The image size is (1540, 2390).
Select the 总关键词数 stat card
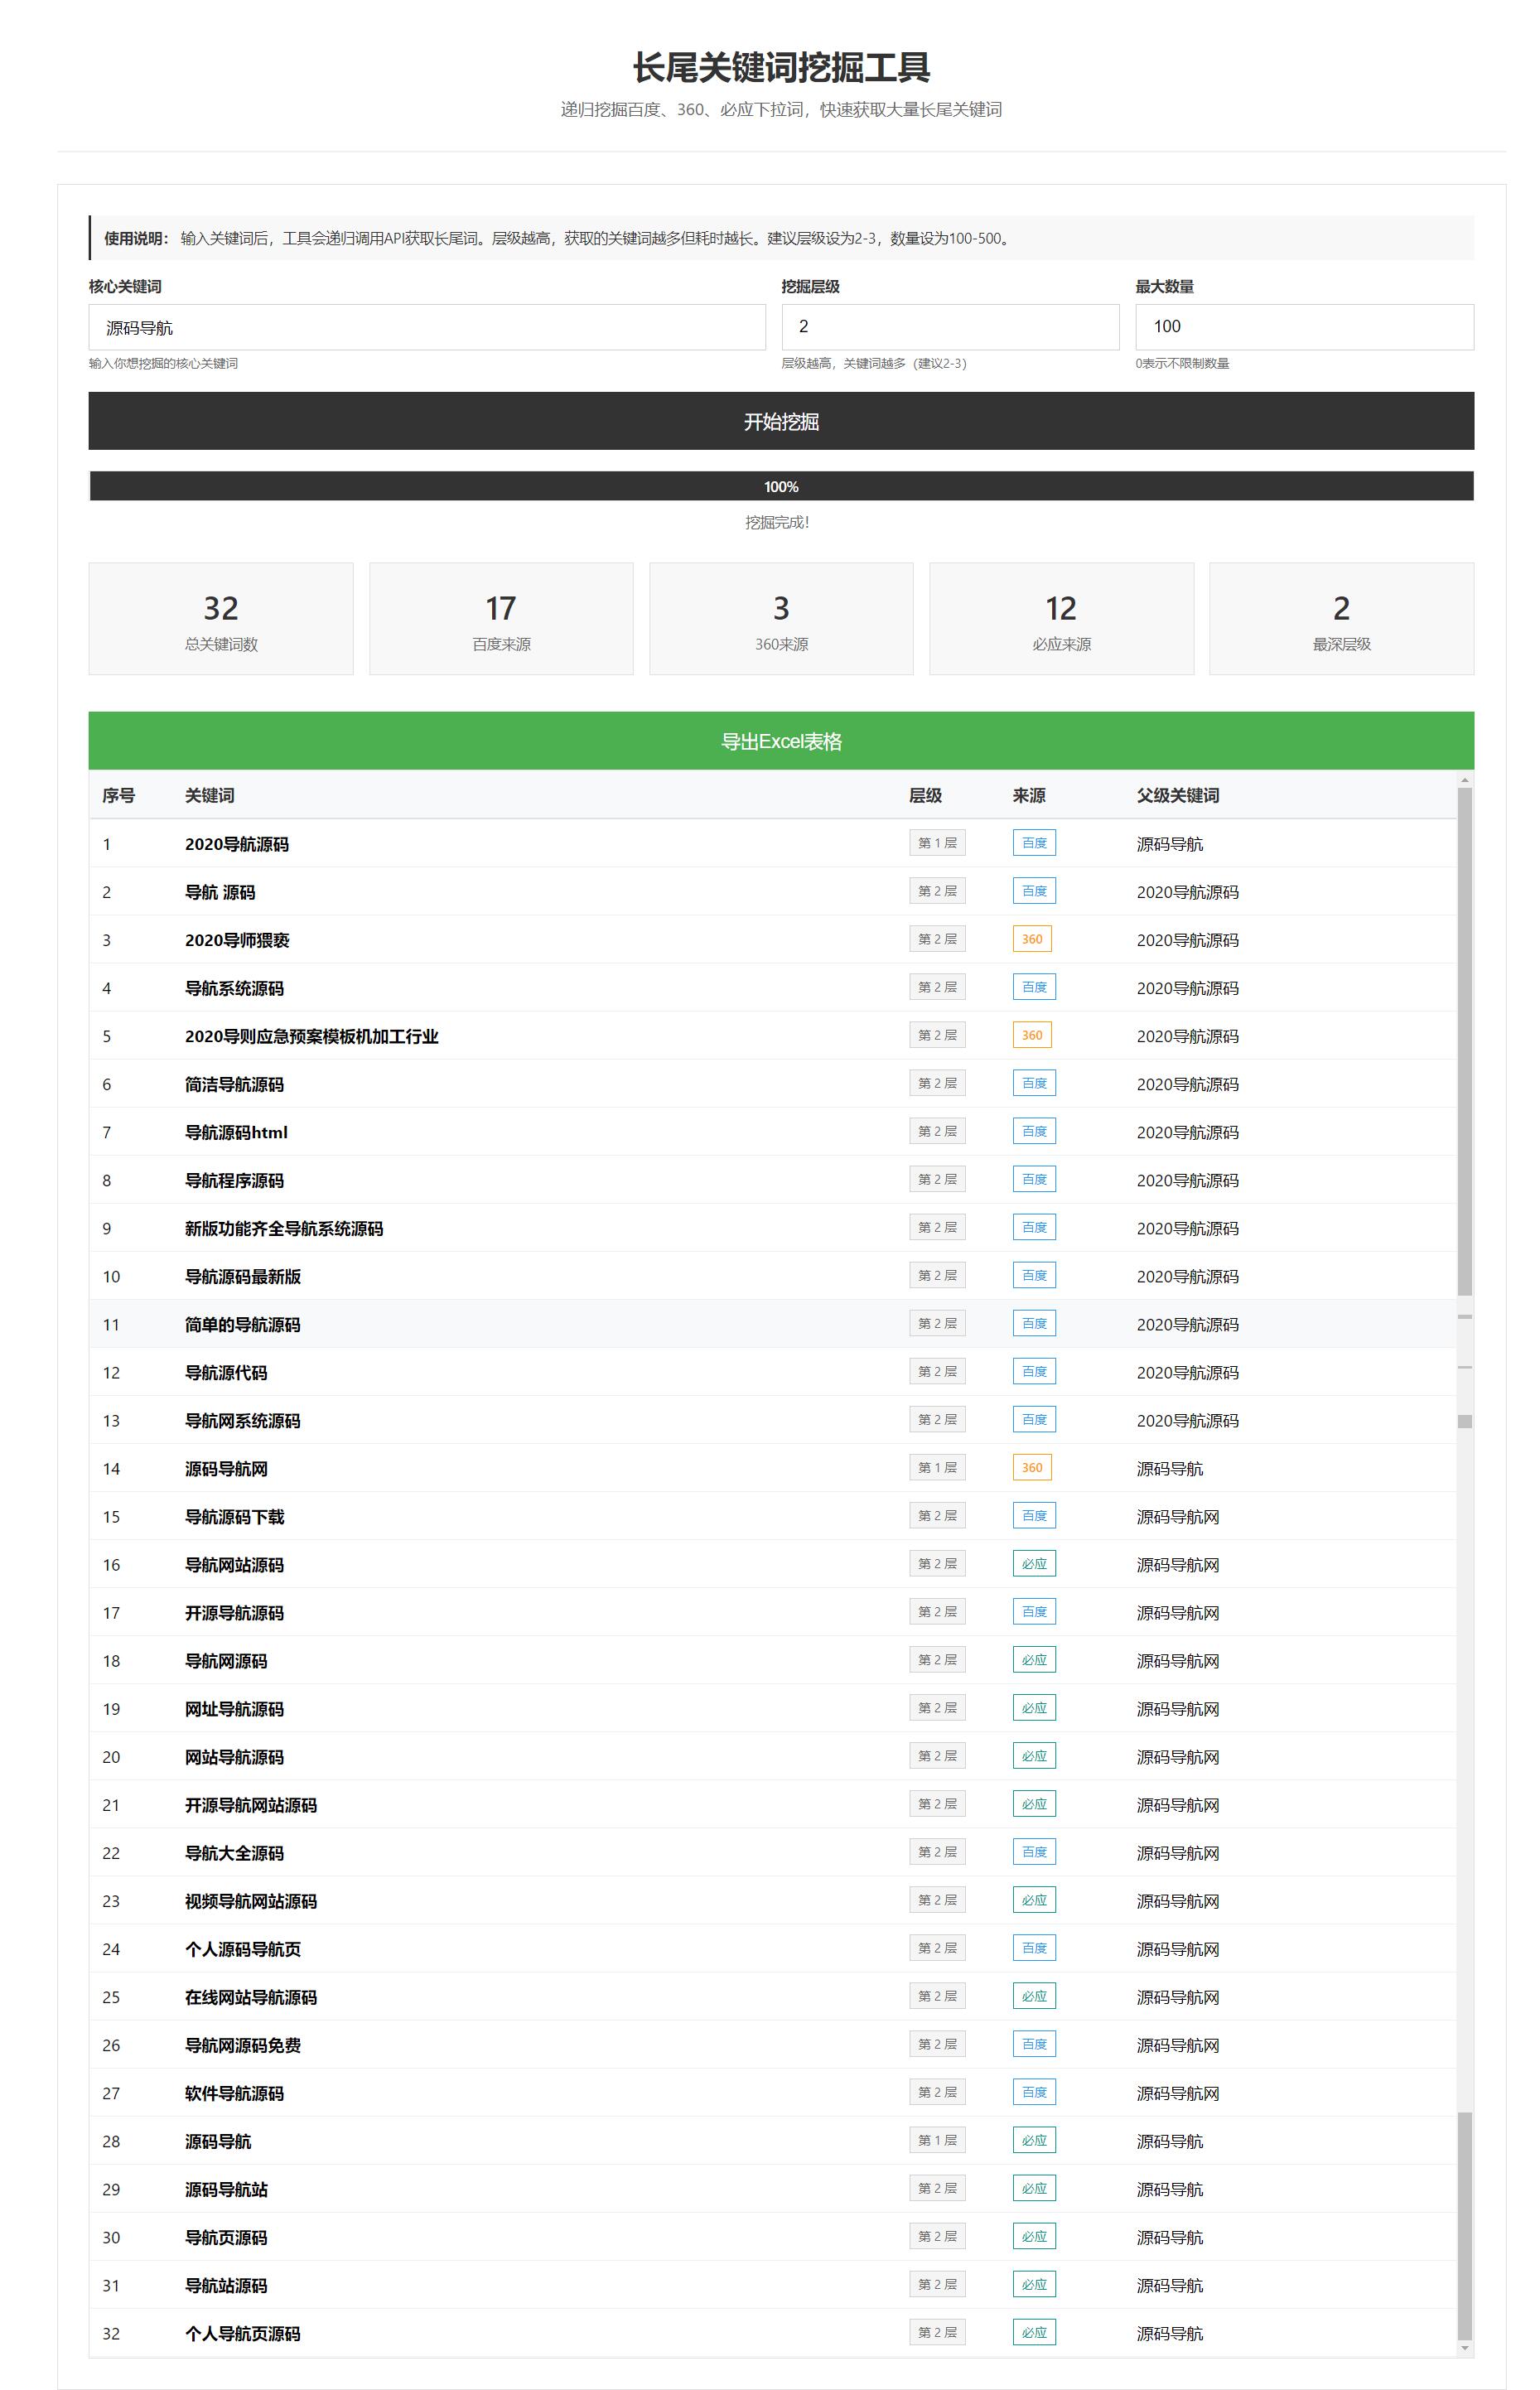[x=220, y=619]
